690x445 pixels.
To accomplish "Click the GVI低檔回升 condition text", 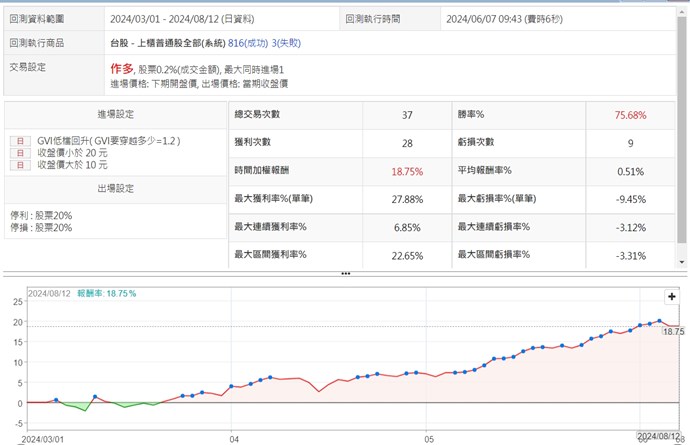I will point(108,141).
